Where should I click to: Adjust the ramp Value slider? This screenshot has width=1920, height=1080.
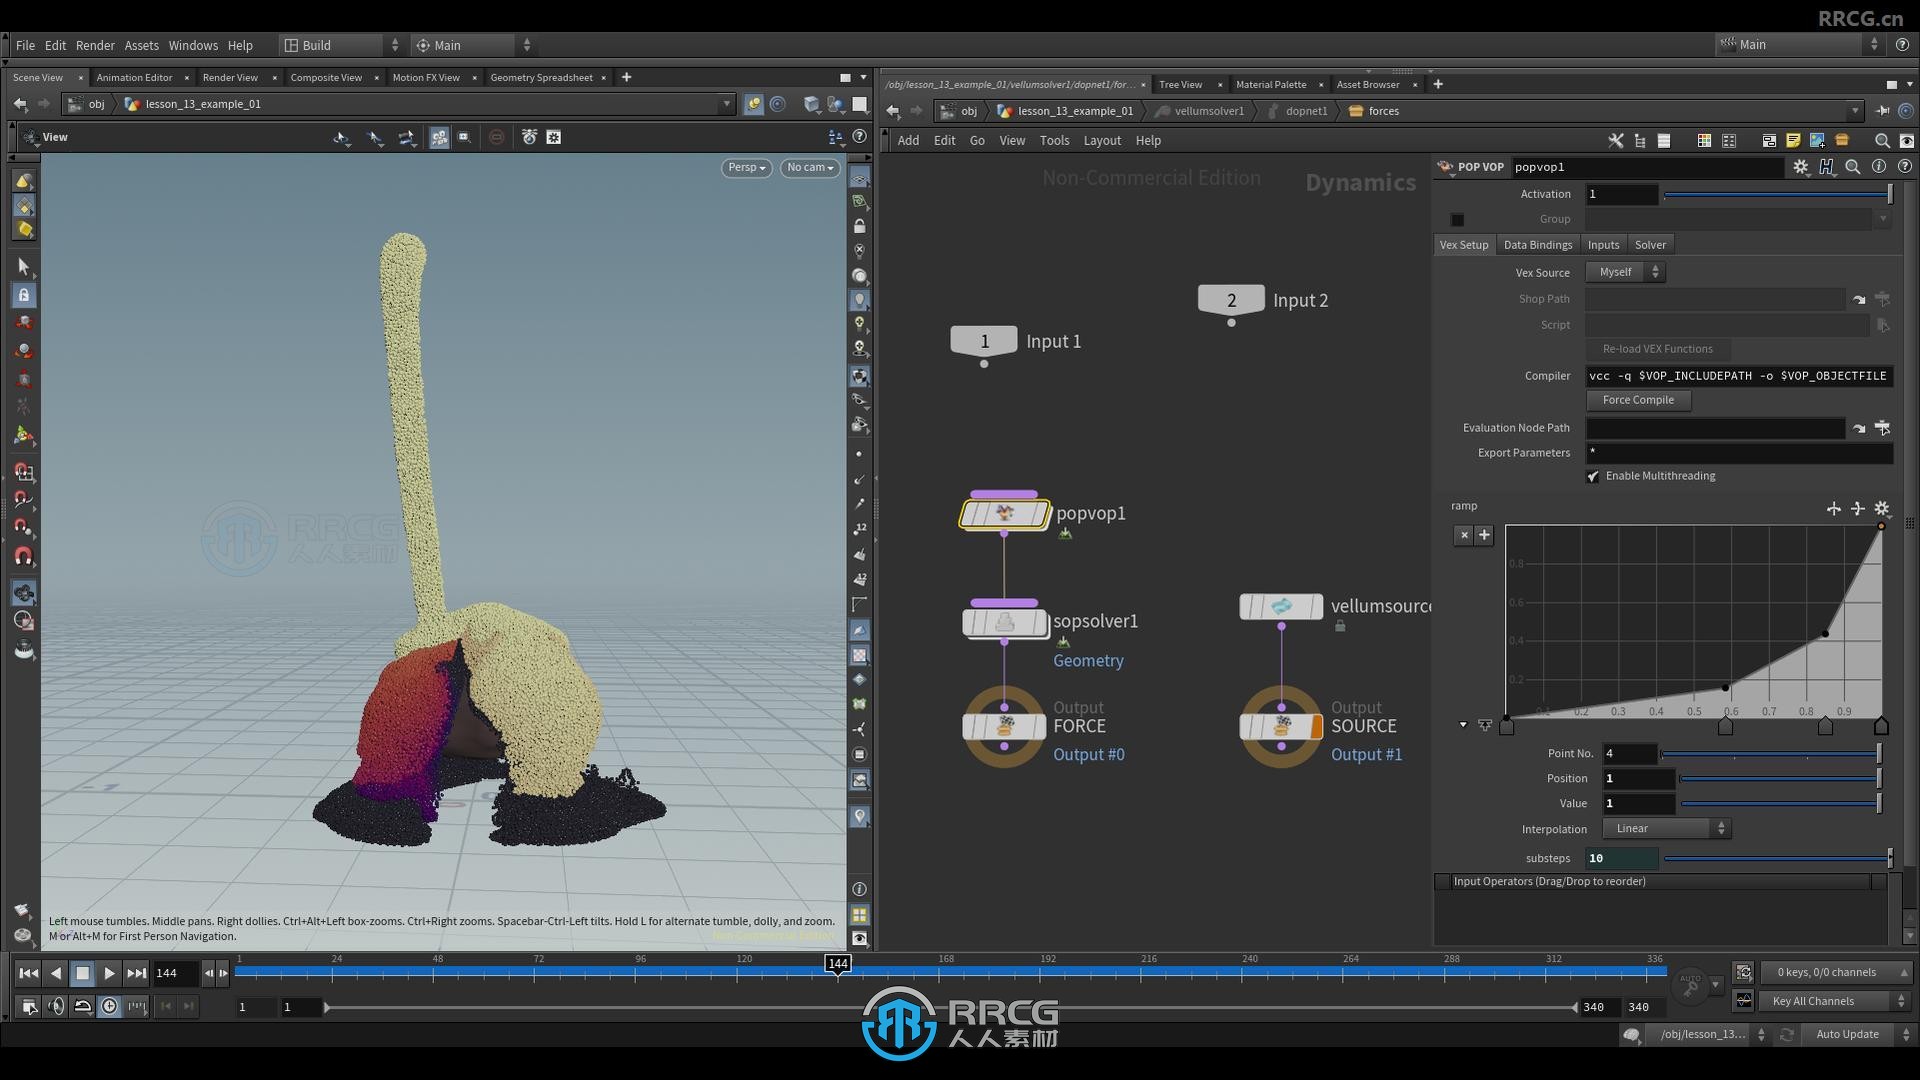click(x=1781, y=803)
